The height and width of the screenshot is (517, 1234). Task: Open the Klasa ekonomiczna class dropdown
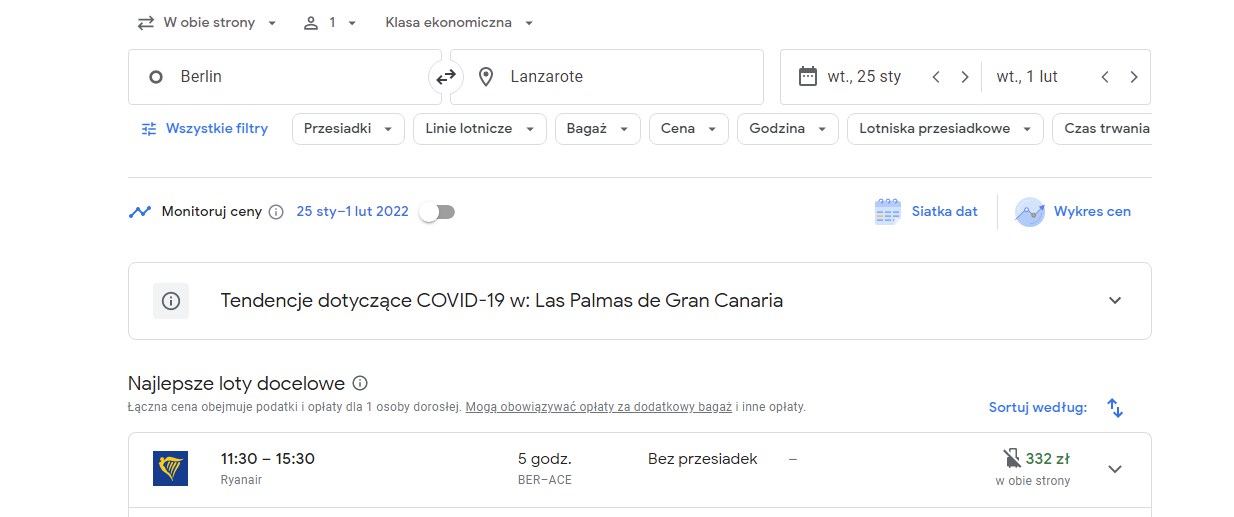click(459, 22)
